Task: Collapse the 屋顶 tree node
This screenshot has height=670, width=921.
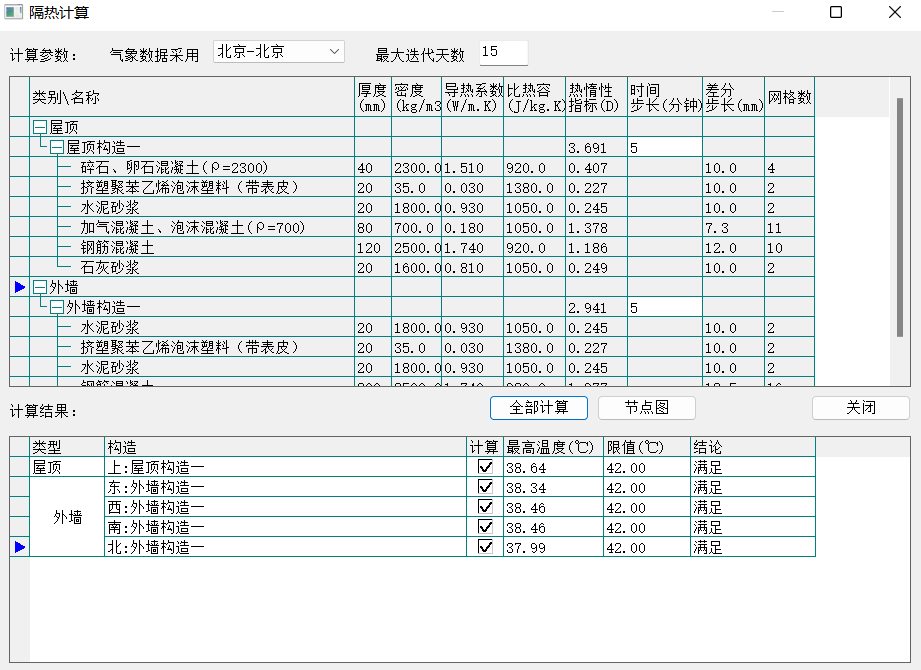Action: (39, 127)
